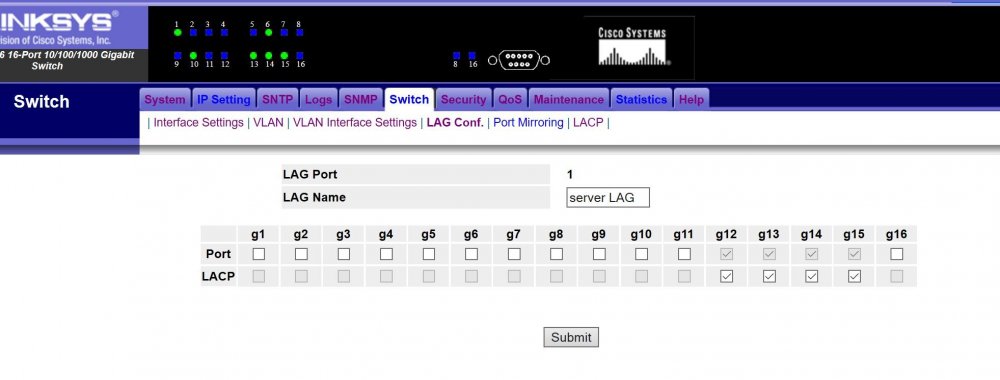
Task: Uncheck the LACP checkbox for g15
Action: pyautogui.click(x=854, y=277)
